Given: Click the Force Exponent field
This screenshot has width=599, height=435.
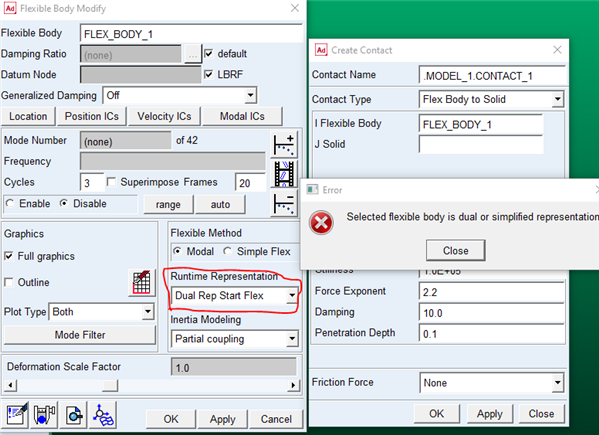Looking at the screenshot, I should coord(492,292).
